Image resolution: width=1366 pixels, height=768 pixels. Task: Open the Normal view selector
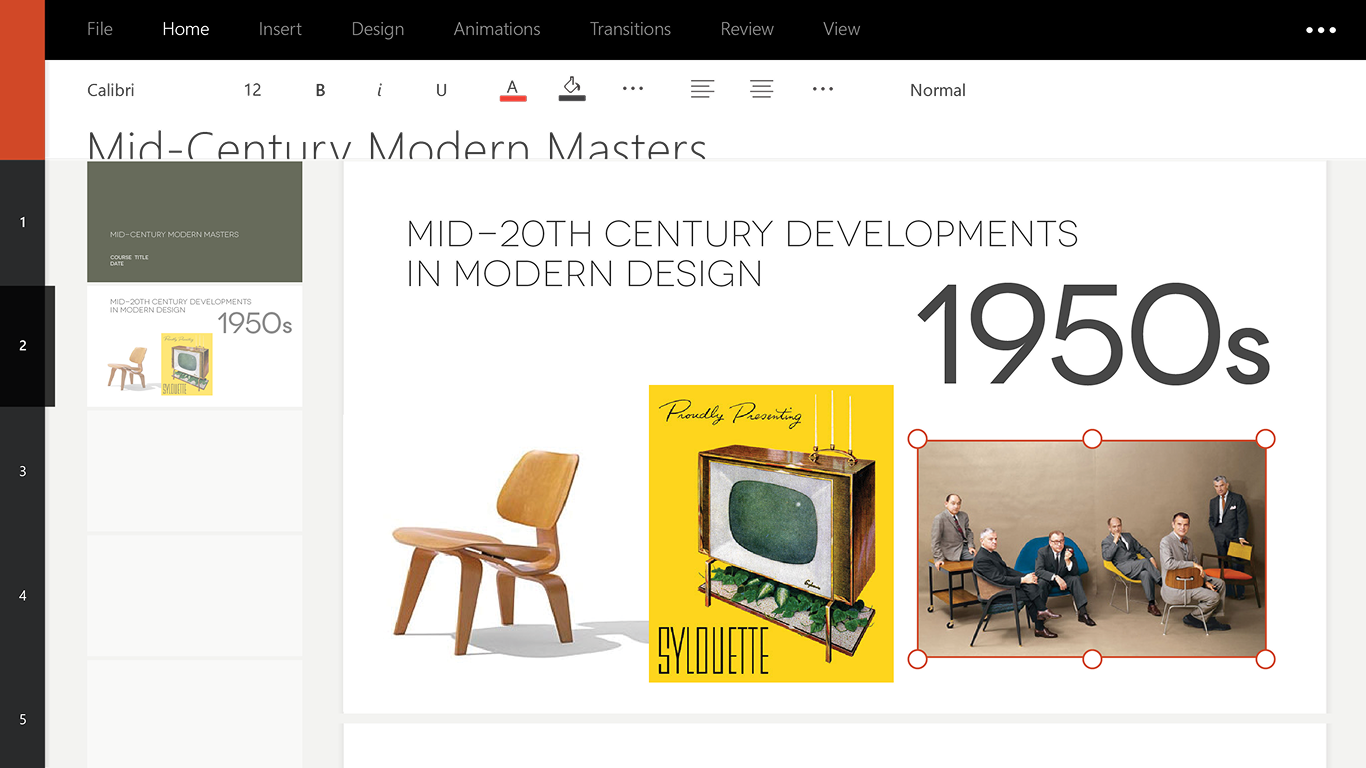click(938, 90)
